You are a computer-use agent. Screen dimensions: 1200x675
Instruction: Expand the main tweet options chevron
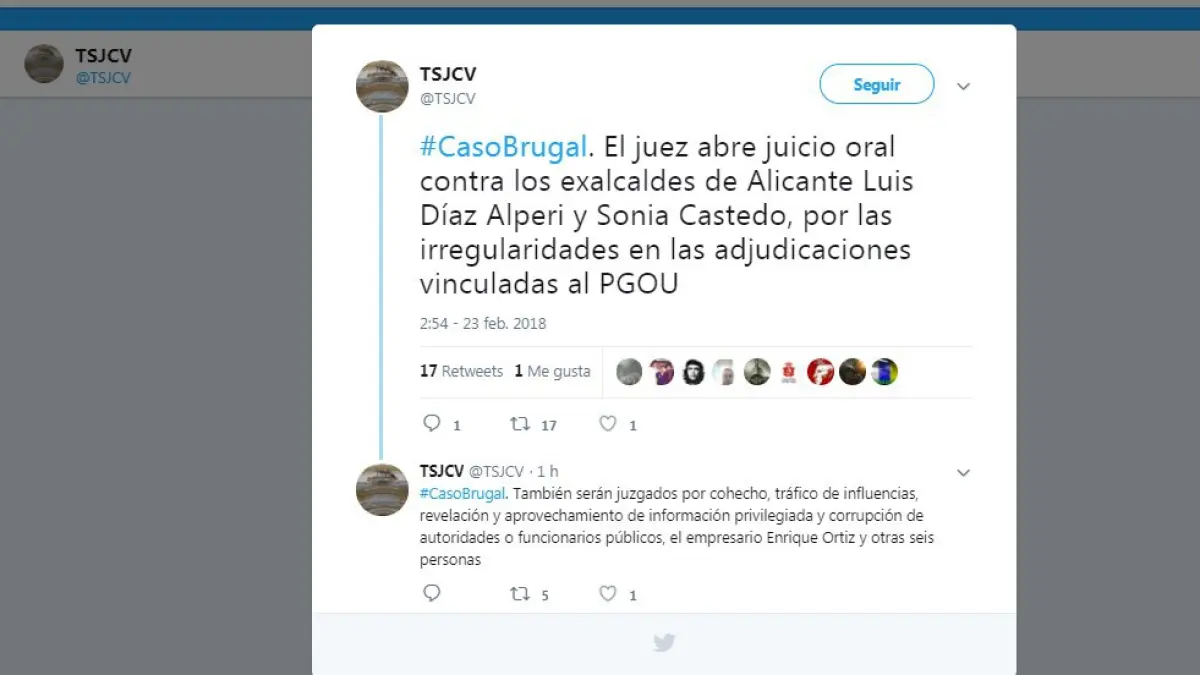point(963,86)
